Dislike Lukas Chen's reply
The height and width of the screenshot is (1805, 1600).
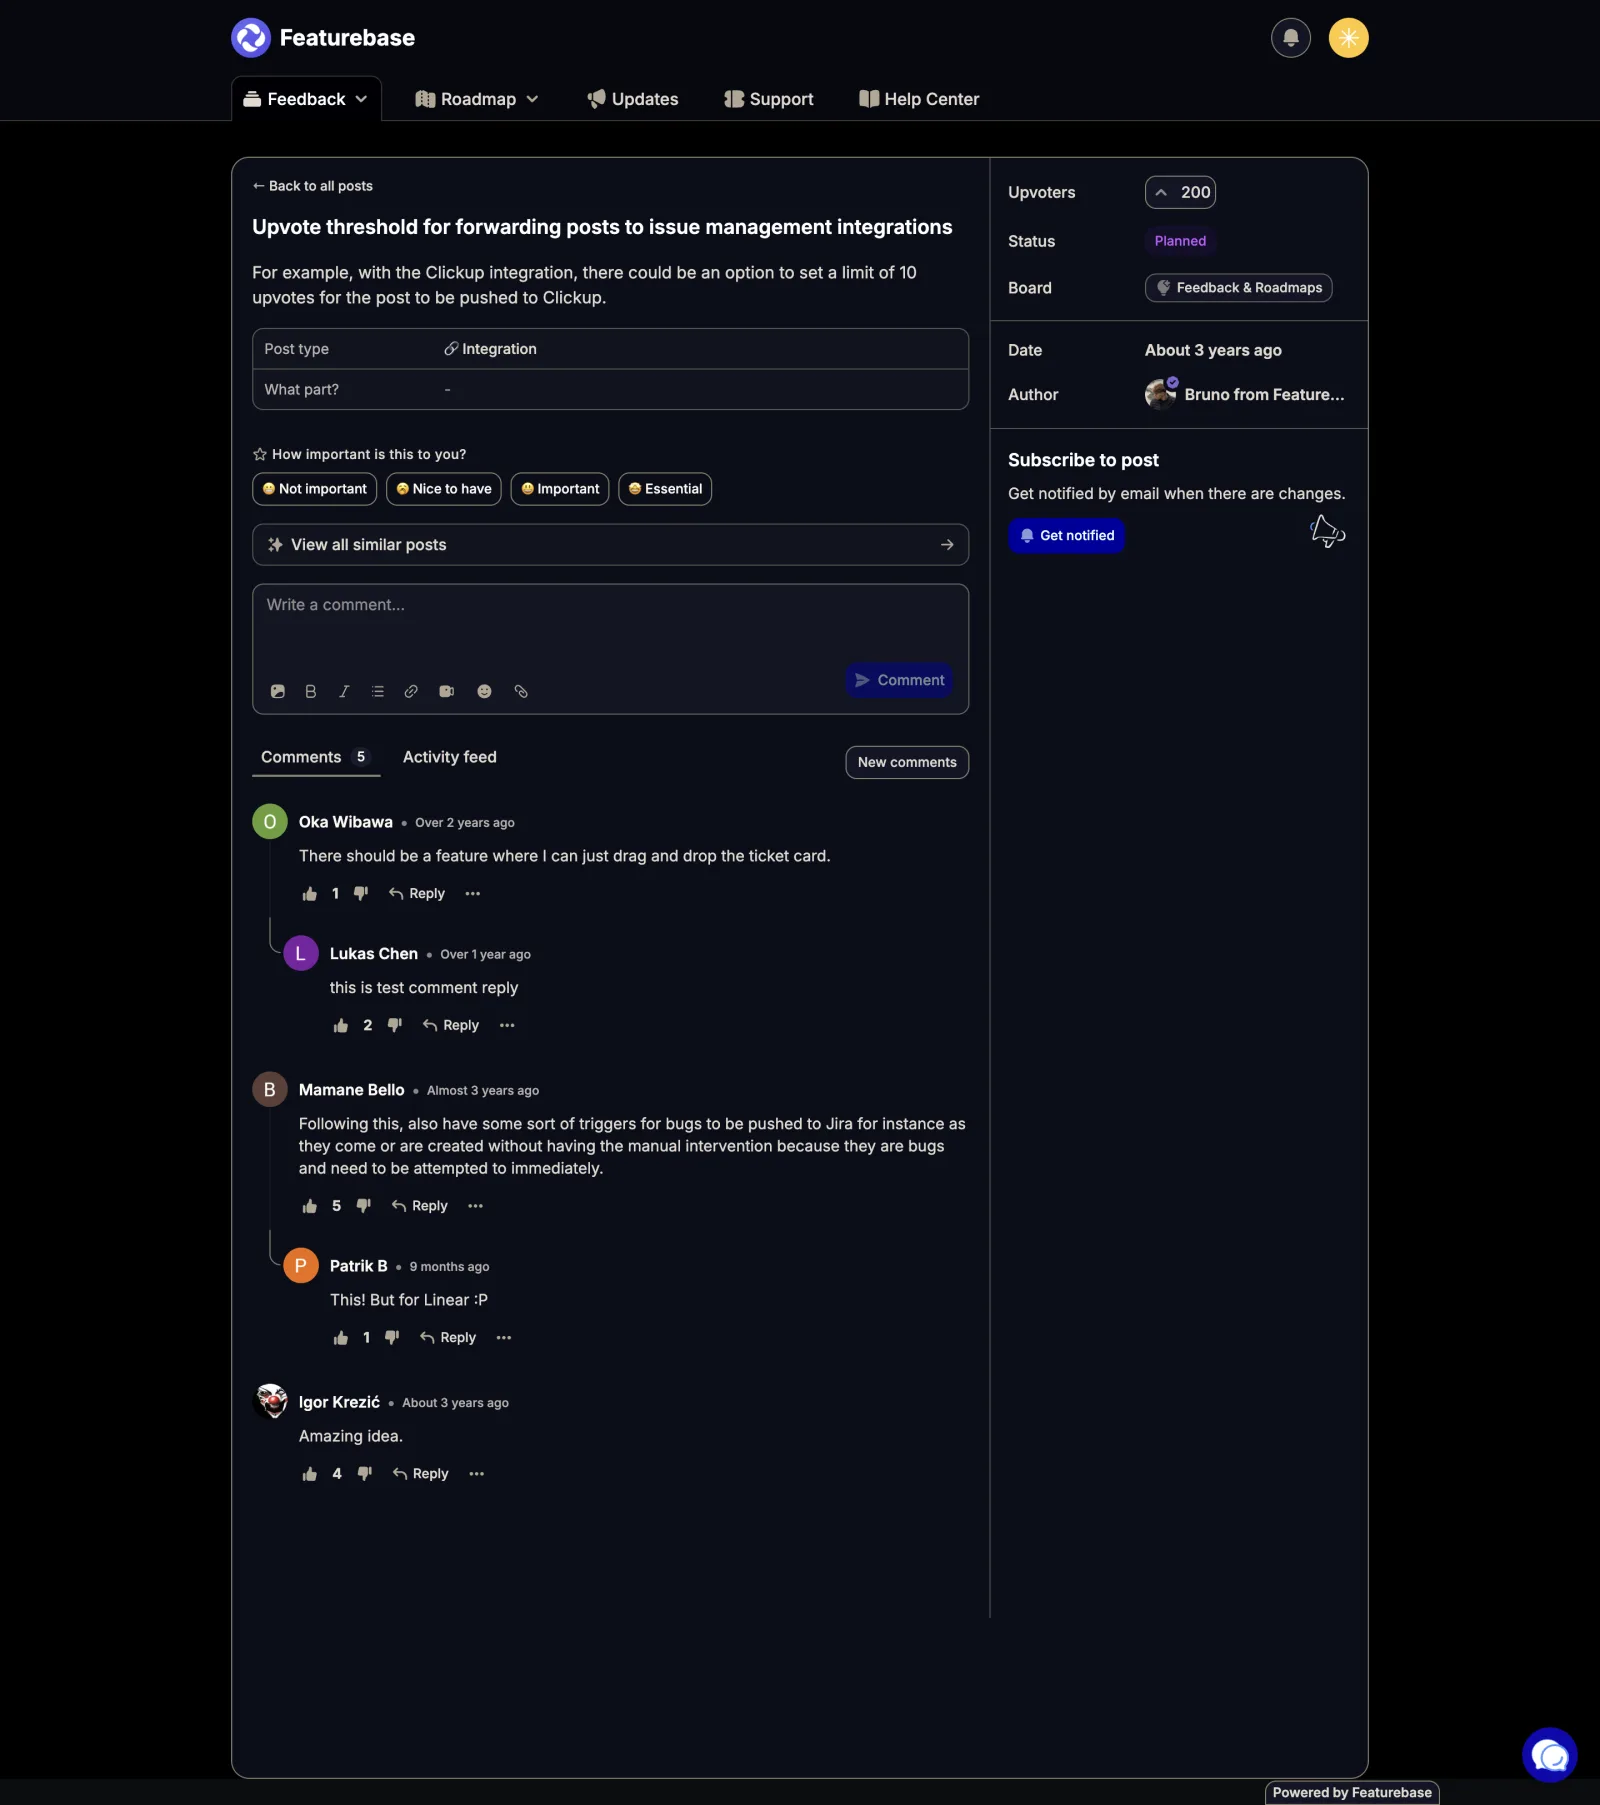pyautogui.click(x=395, y=1026)
